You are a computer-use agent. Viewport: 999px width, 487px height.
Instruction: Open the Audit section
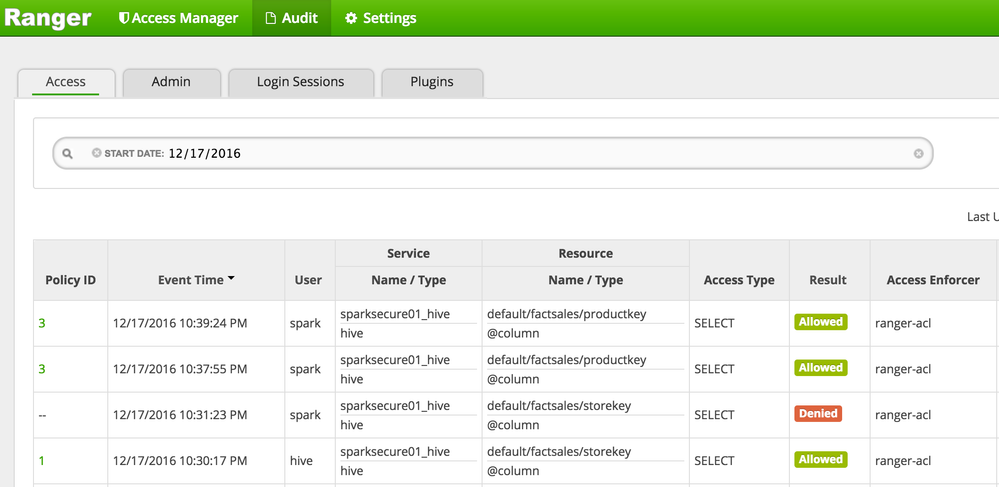click(291, 18)
